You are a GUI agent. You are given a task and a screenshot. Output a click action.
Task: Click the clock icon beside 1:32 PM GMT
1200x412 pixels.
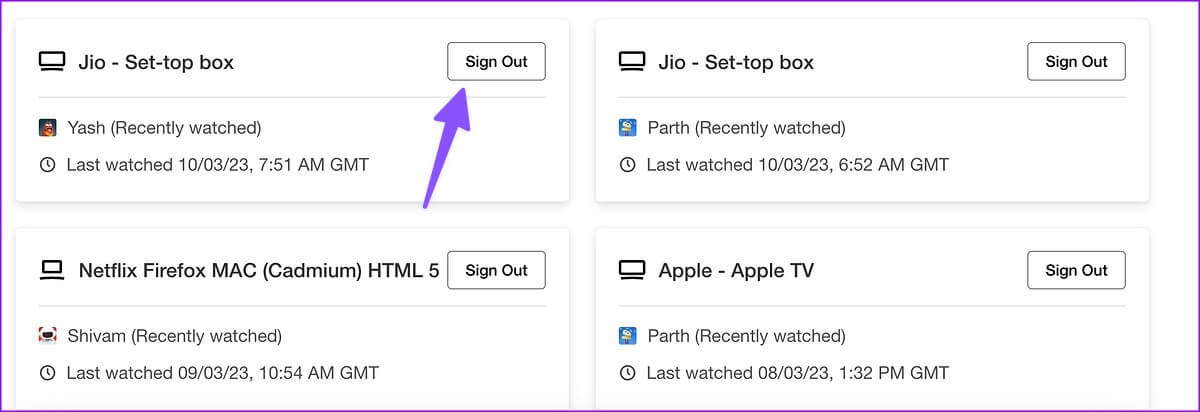pos(627,373)
